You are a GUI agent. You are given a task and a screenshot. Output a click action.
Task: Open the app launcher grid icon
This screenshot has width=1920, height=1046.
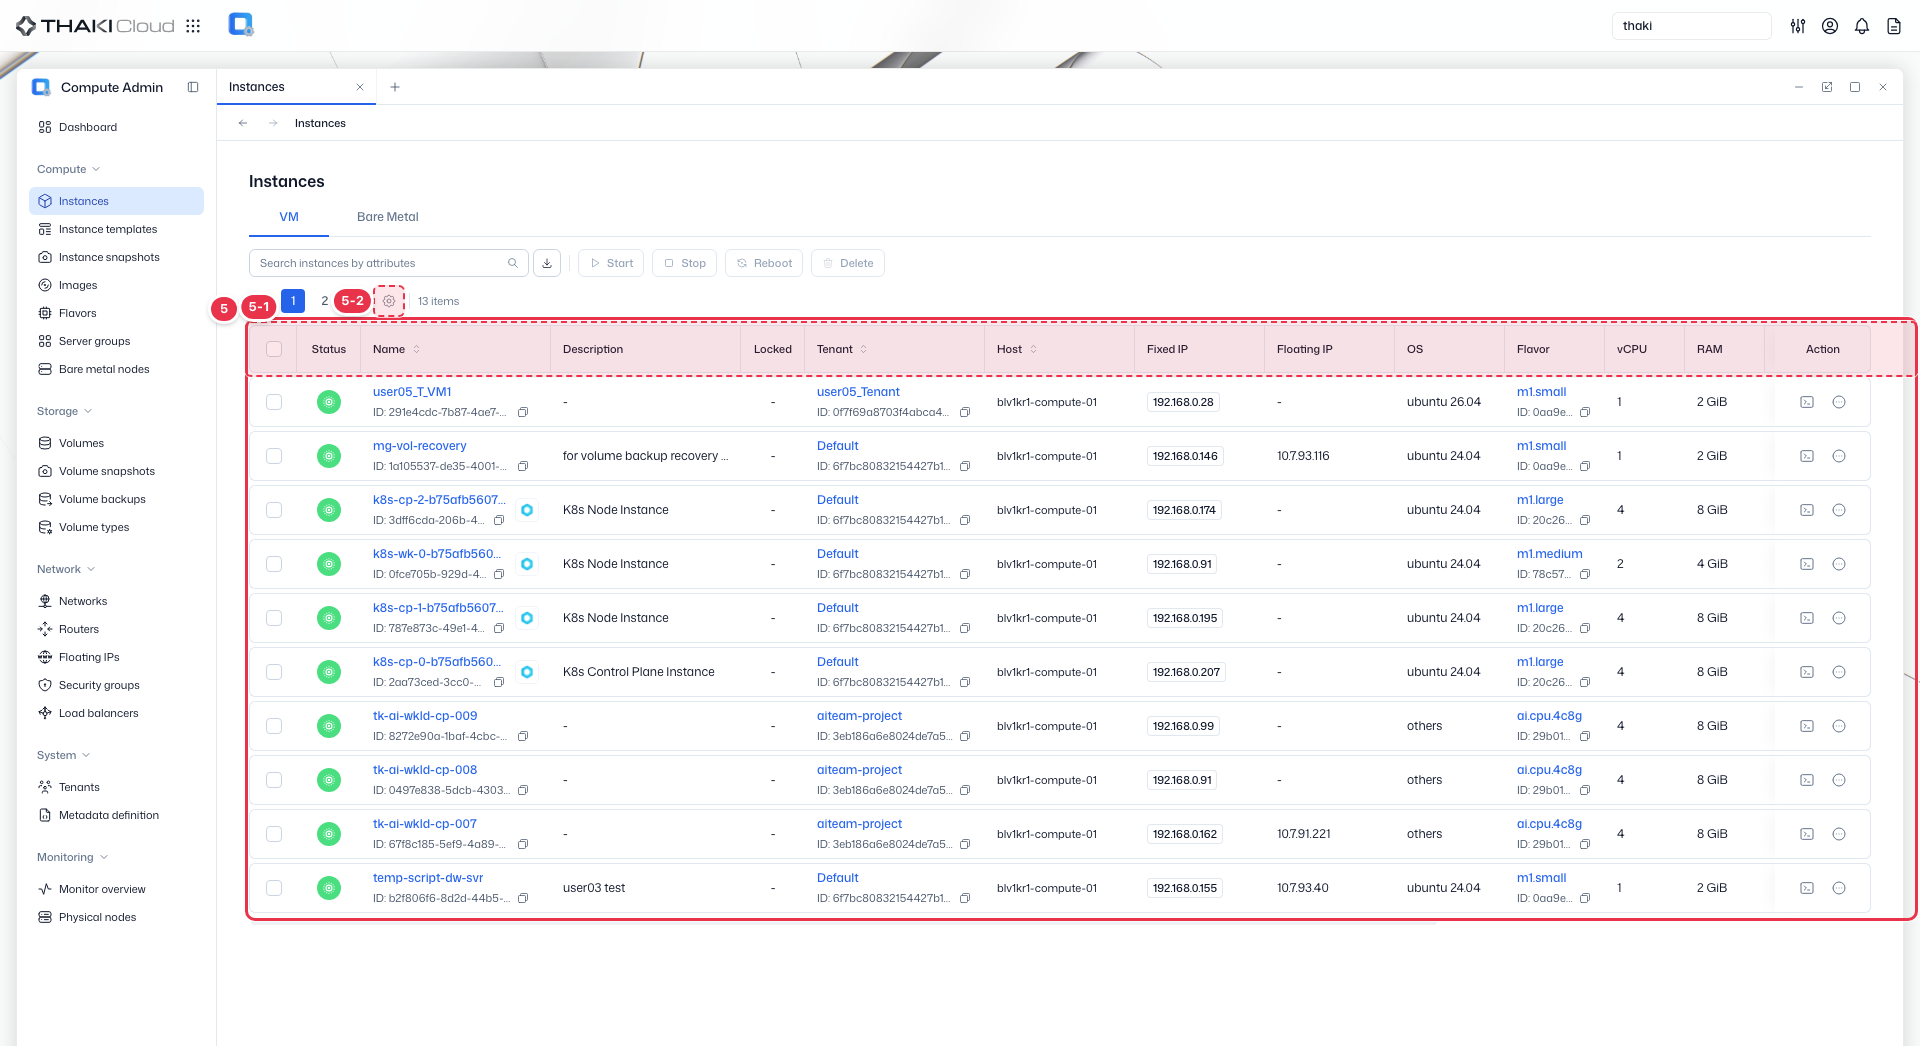pos(193,26)
